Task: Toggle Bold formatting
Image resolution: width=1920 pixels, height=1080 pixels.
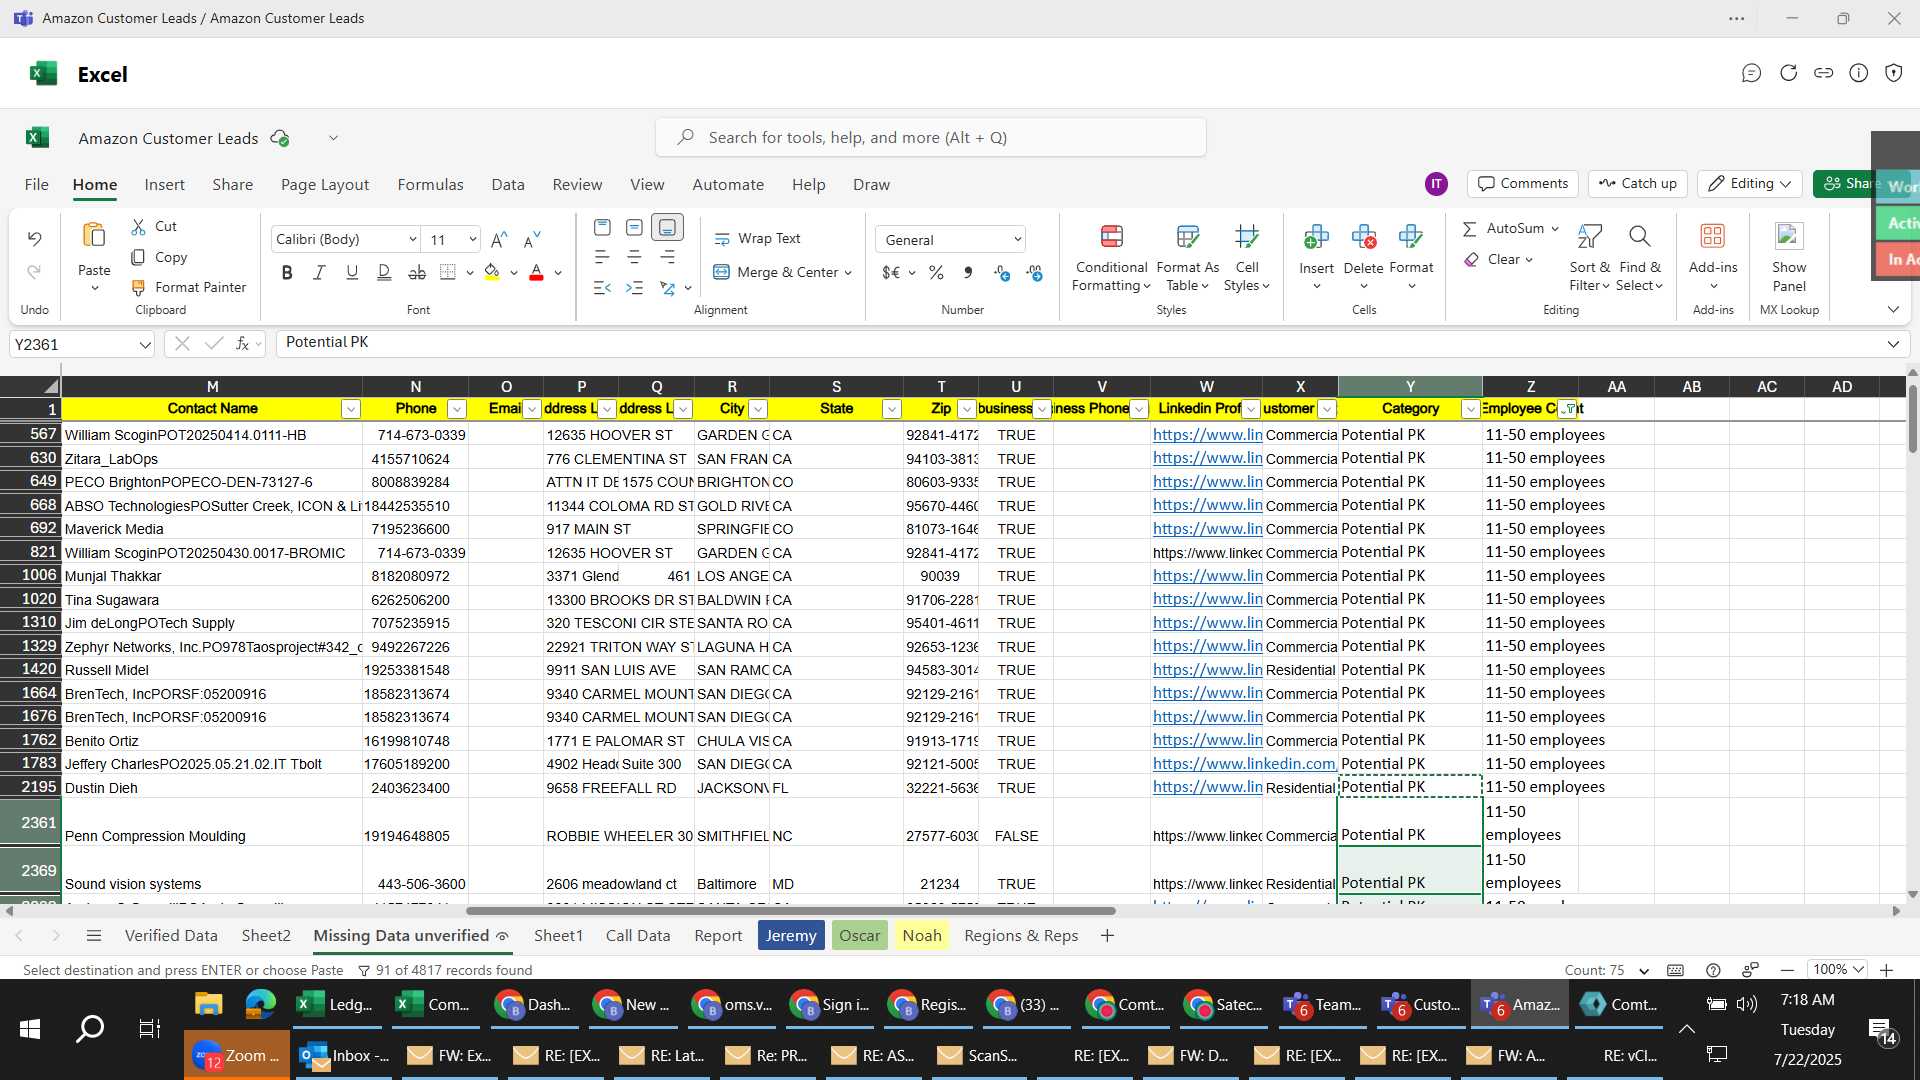Action: click(x=287, y=272)
